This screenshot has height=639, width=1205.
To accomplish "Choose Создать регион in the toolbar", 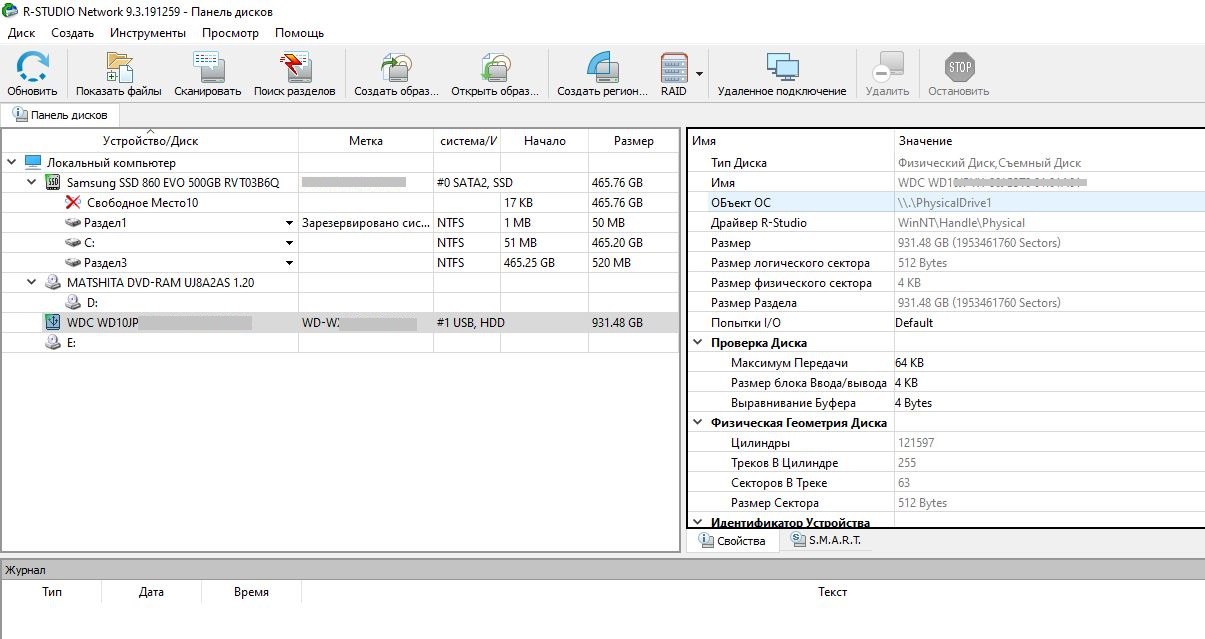I will click(602, 67).
